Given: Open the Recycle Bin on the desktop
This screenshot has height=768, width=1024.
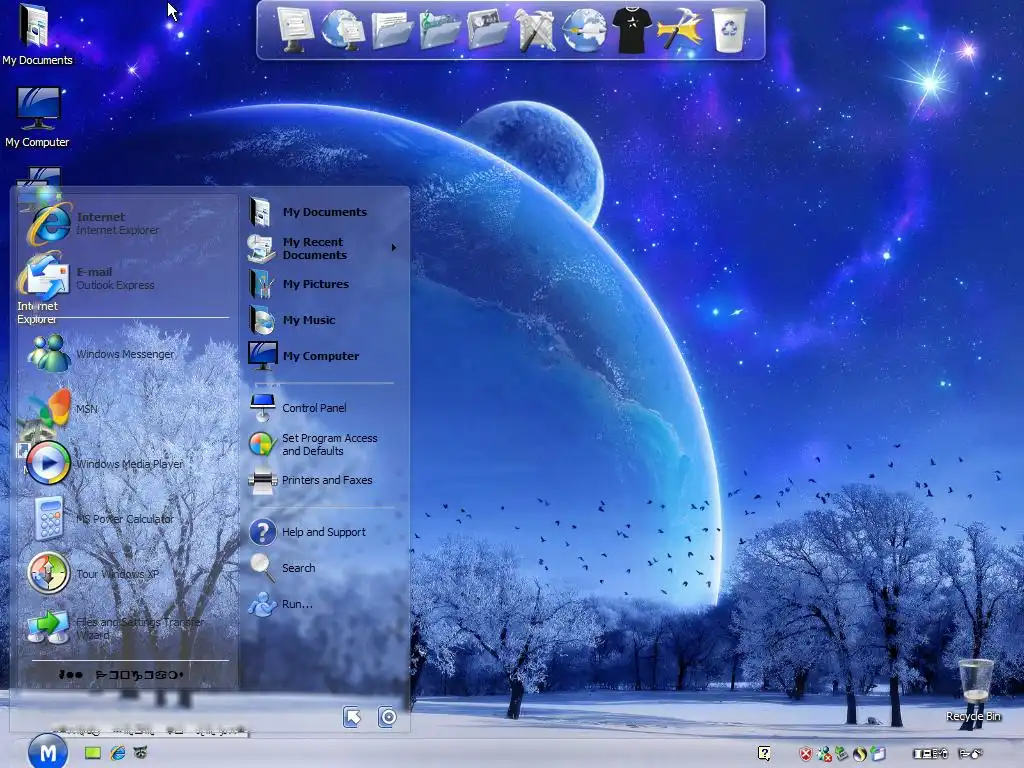Looking at the screenshot, I should (x=974, y=690).
